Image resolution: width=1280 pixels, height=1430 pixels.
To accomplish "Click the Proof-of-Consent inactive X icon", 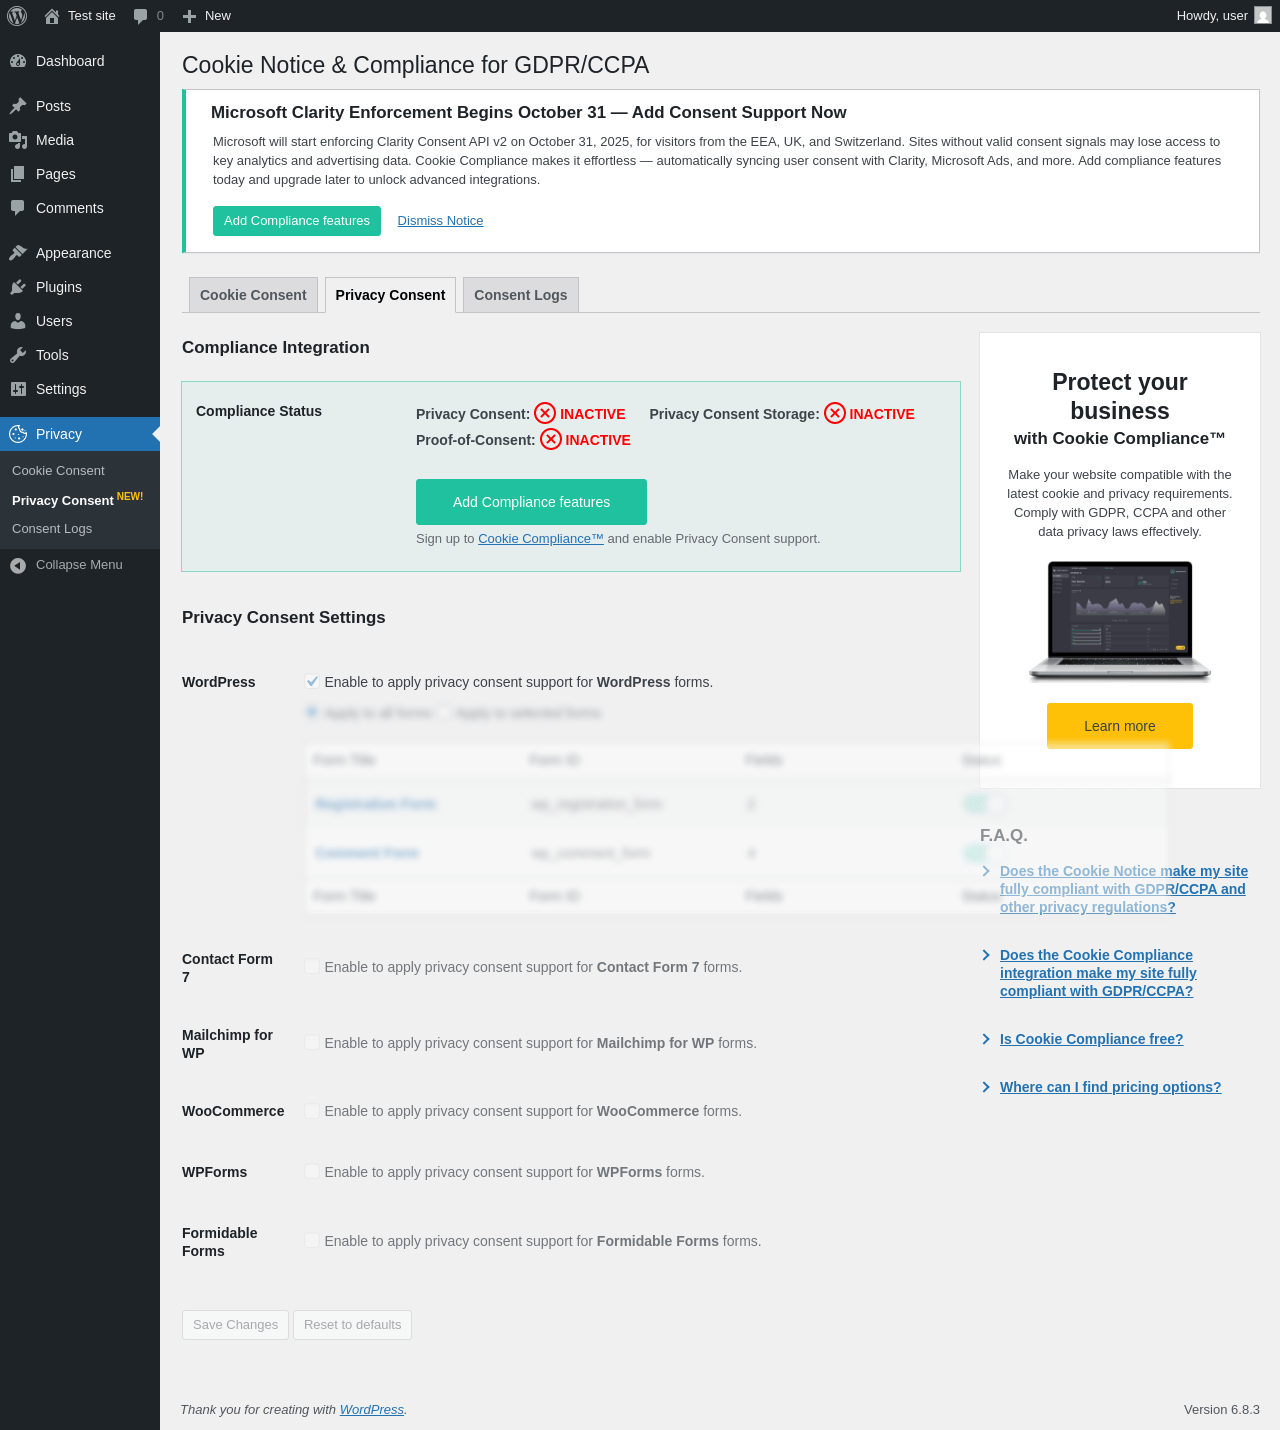I will coord(551,439).
